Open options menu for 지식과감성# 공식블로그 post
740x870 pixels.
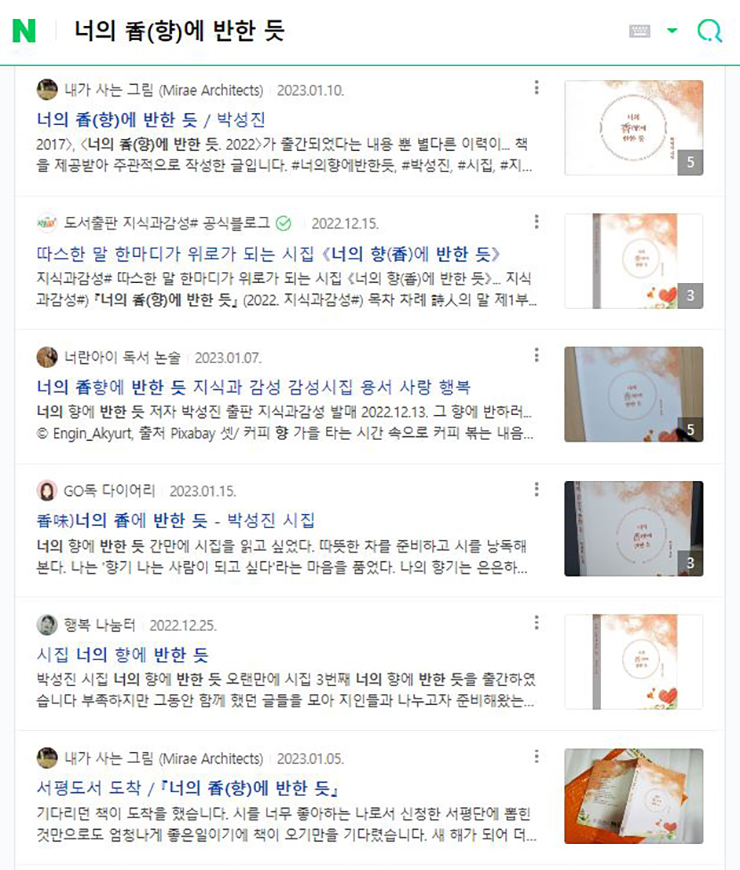536,221
